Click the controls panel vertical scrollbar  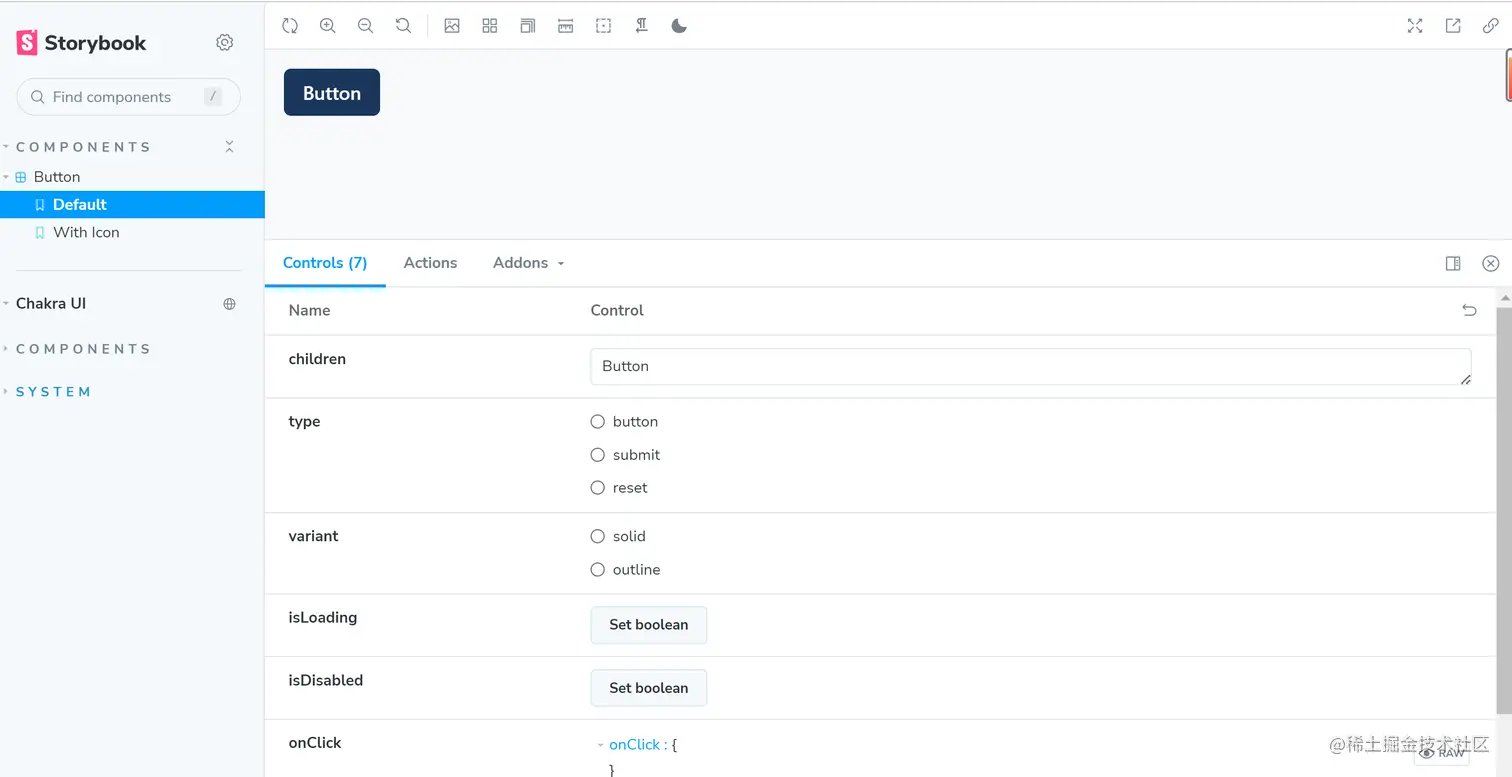point(1504,510)
